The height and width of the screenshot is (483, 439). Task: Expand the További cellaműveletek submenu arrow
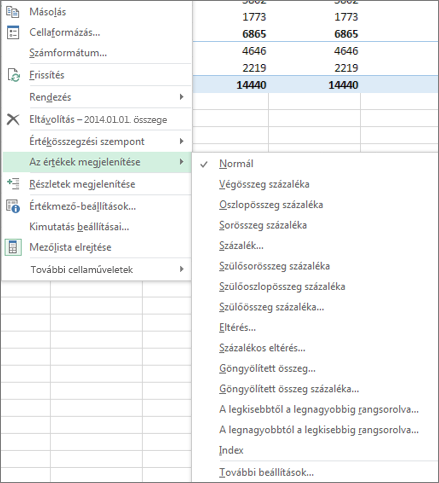click(181, 269)
